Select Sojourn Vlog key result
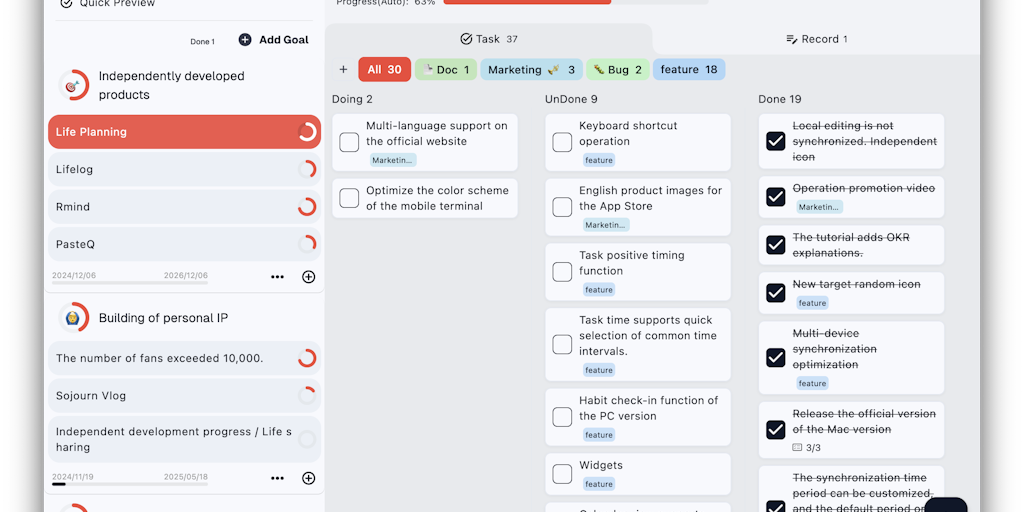The width and height of the screenshot is (1024, 512). 185,396
